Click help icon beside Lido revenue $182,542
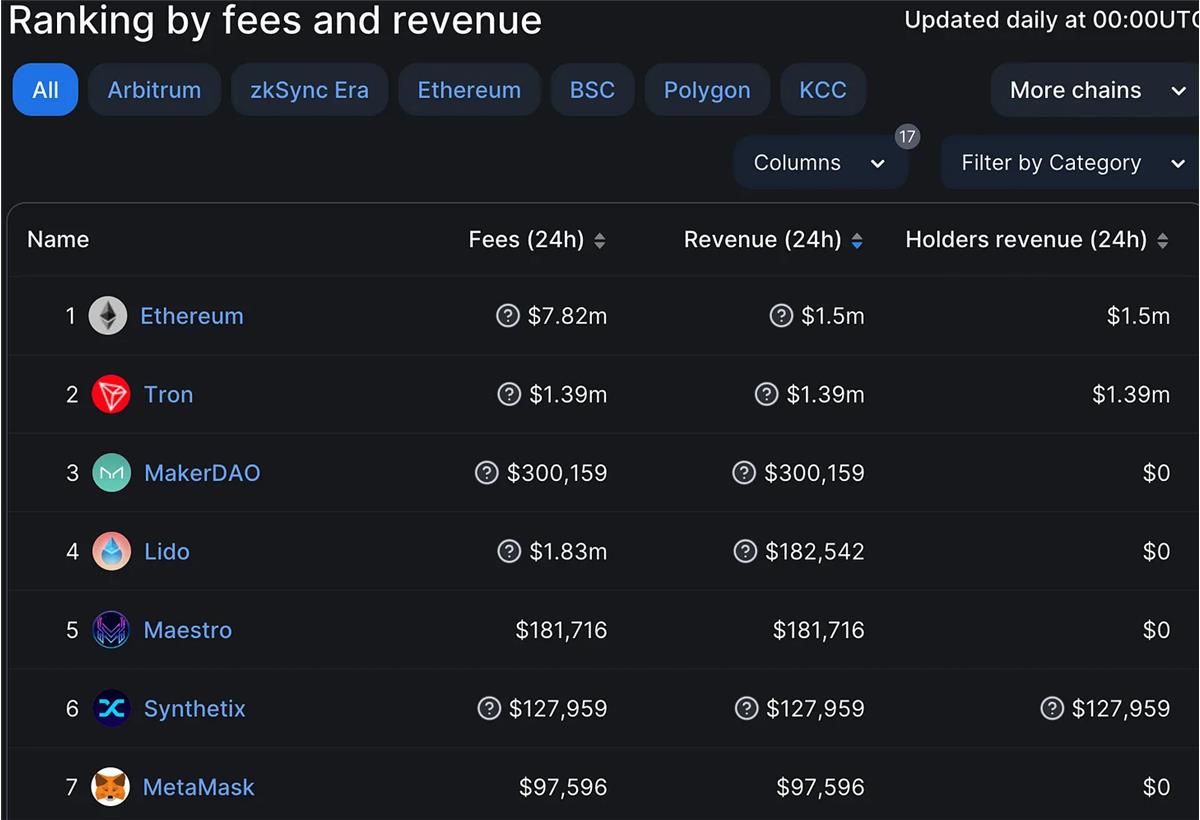The image size is (1200, 820). click(745, 552)
